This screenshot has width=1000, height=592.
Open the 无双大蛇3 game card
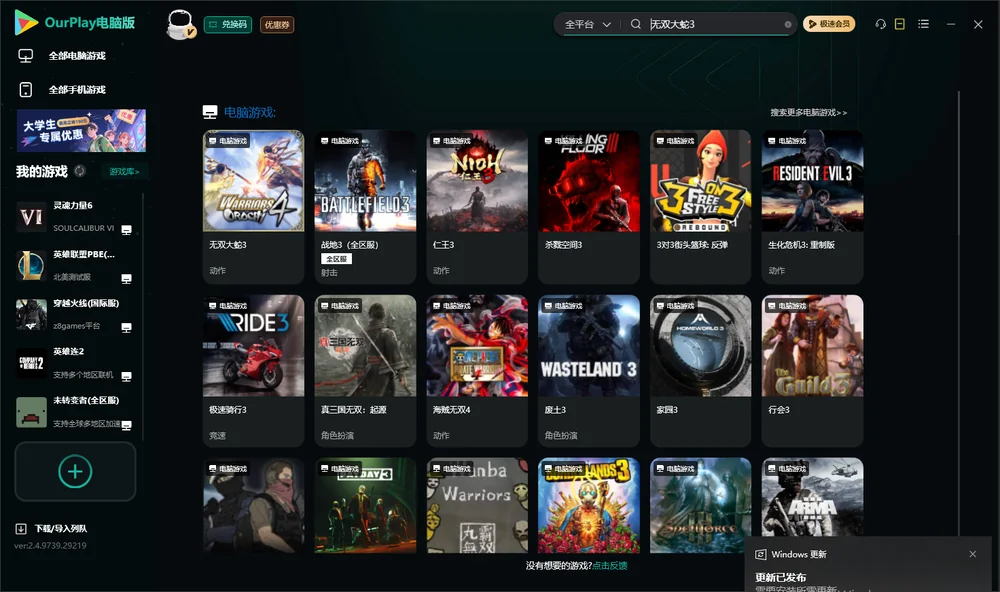253,207
